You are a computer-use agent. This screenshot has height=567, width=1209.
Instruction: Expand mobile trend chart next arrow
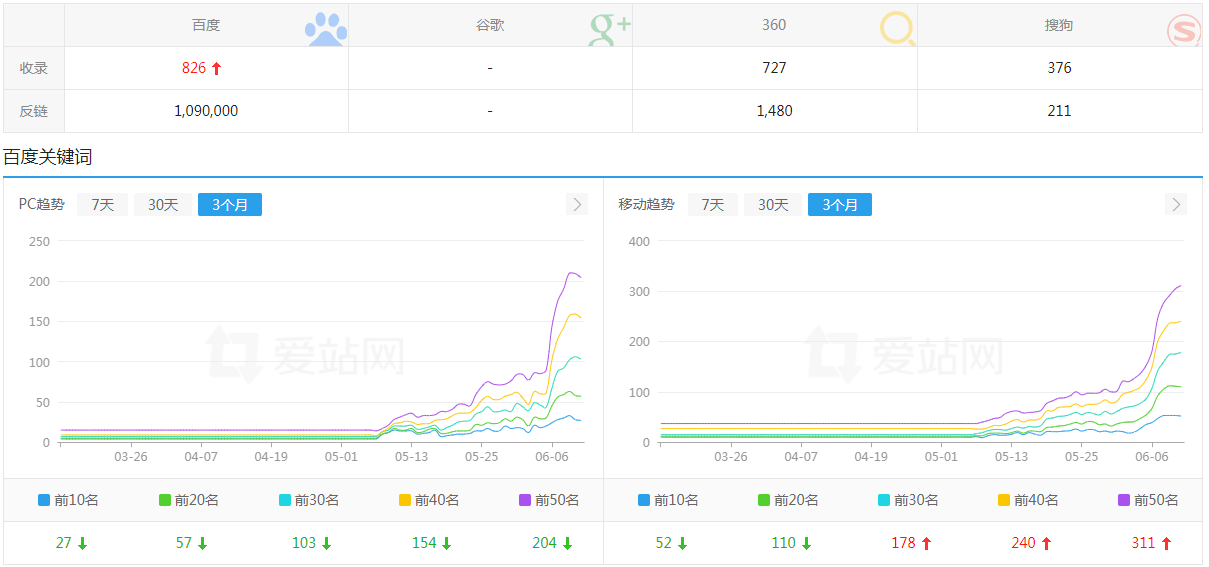pos(1176,204)
